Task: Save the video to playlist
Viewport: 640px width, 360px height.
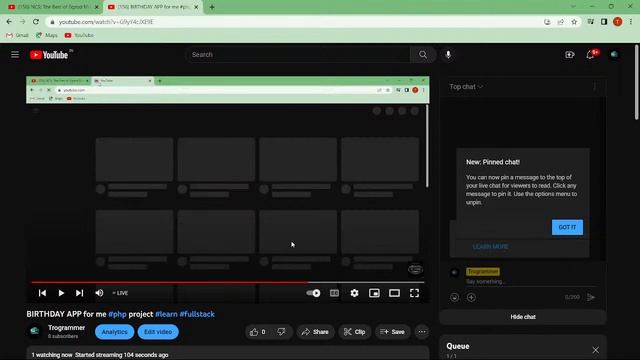Action: pyautogui.click(x=393, y=332)
